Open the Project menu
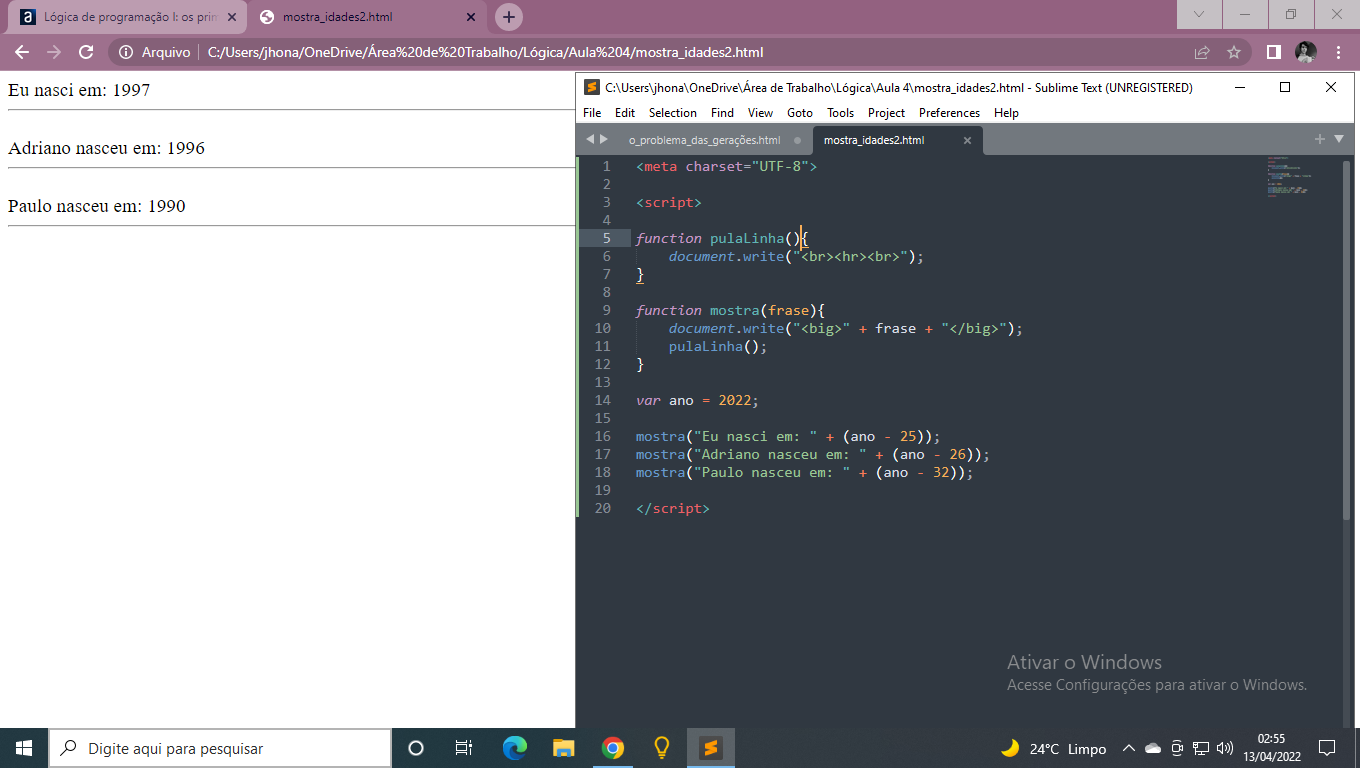Screen dimensions: 1360x768 (886, 113)
